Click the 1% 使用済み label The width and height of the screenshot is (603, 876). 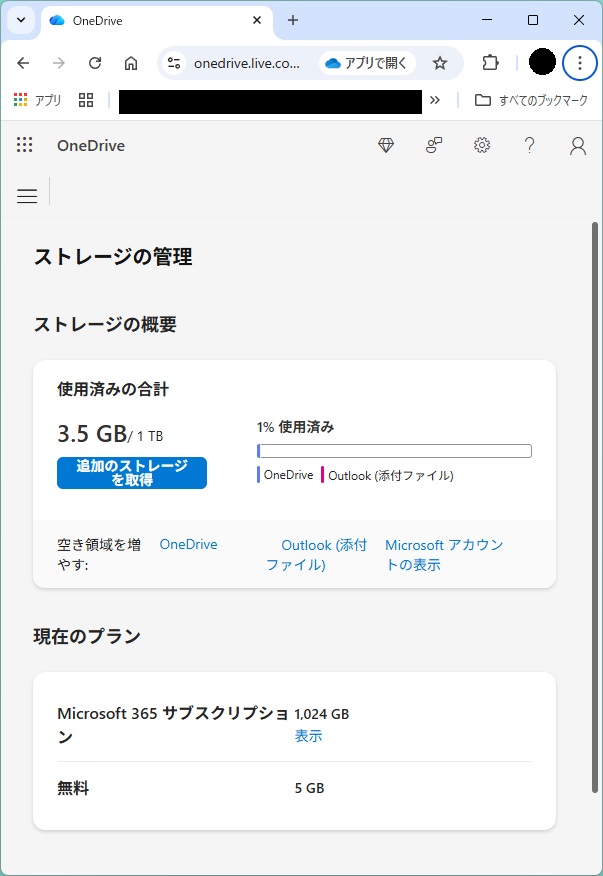(296, 427)
